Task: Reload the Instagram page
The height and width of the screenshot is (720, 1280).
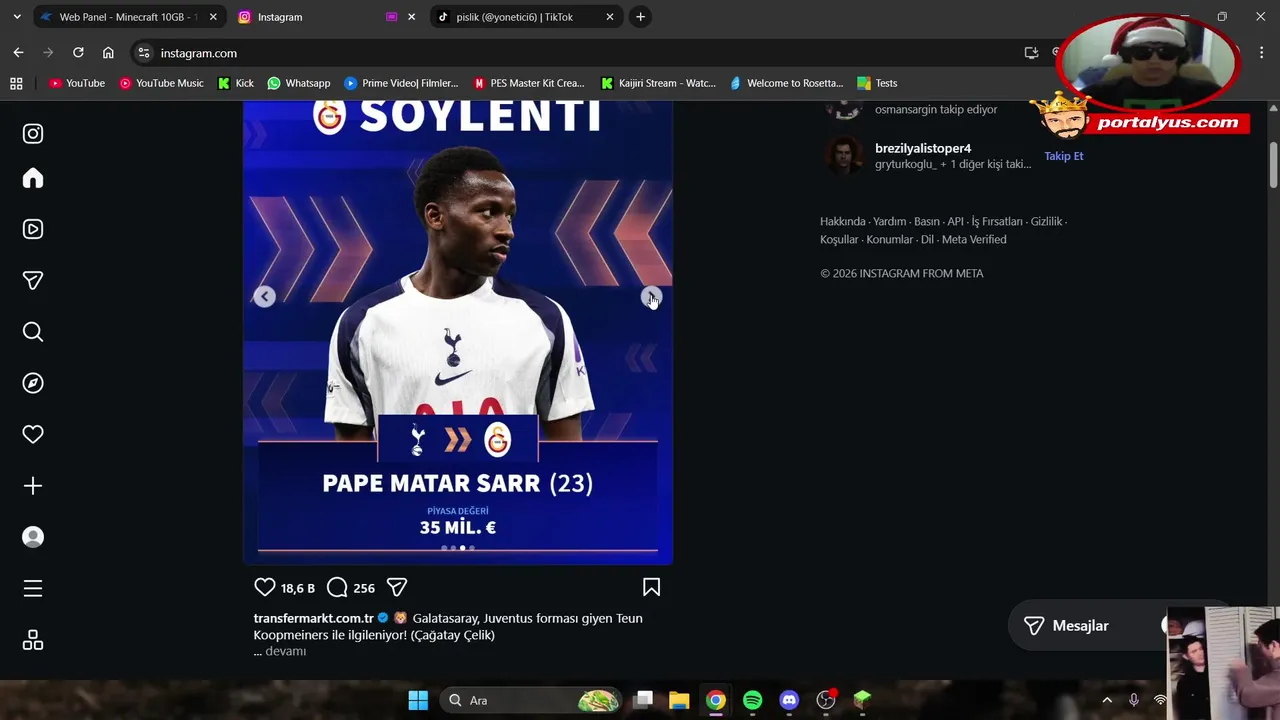Action: pyautogui.click(x=78, y=53)
